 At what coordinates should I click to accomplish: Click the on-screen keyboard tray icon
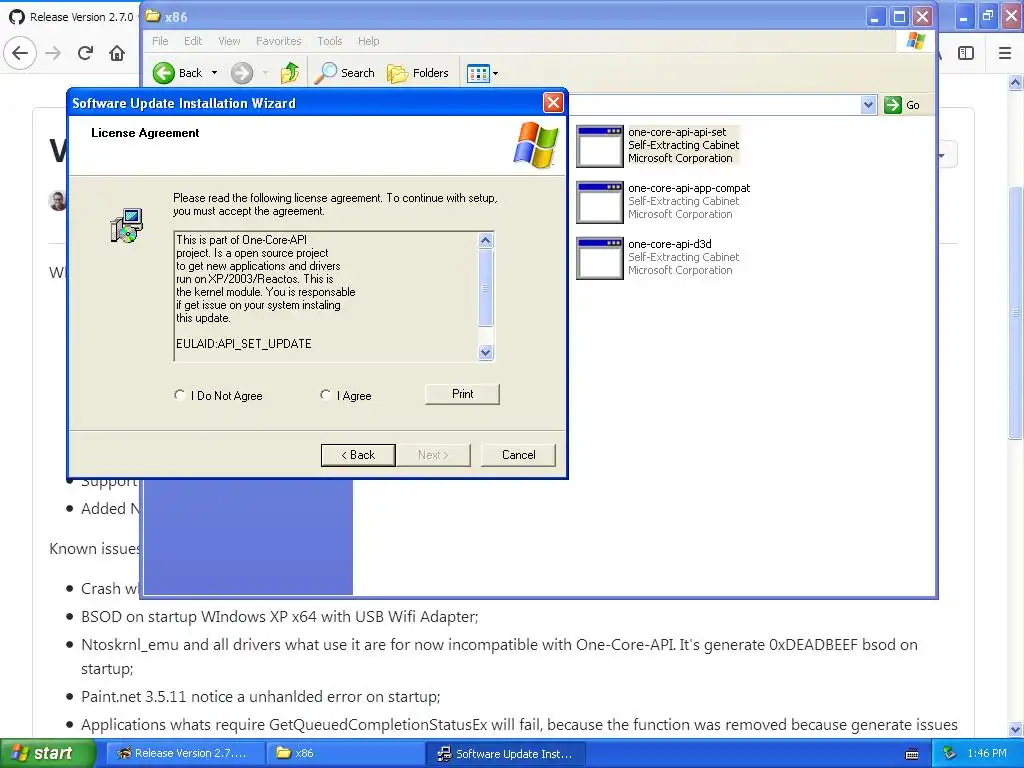click(912, 754)
